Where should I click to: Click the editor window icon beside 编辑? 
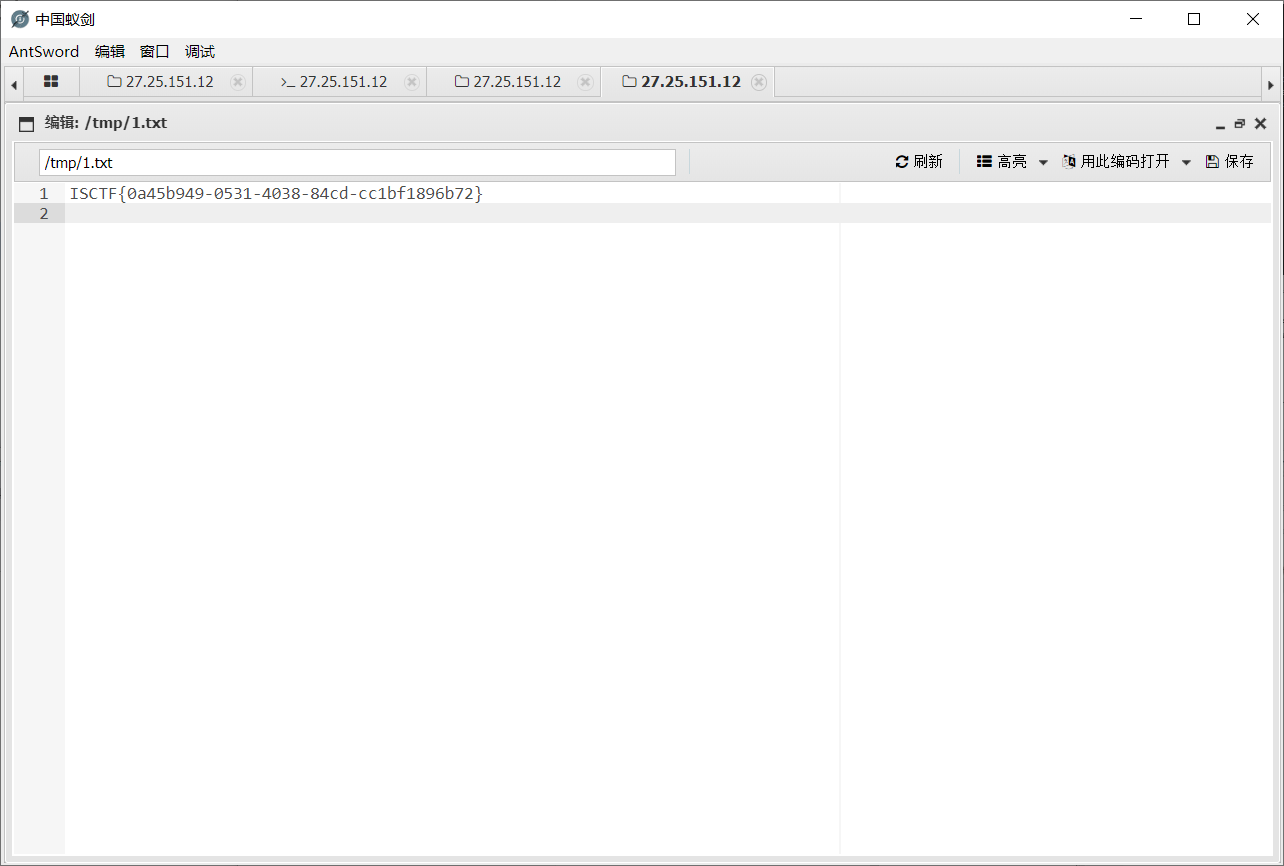pos(27,124)
